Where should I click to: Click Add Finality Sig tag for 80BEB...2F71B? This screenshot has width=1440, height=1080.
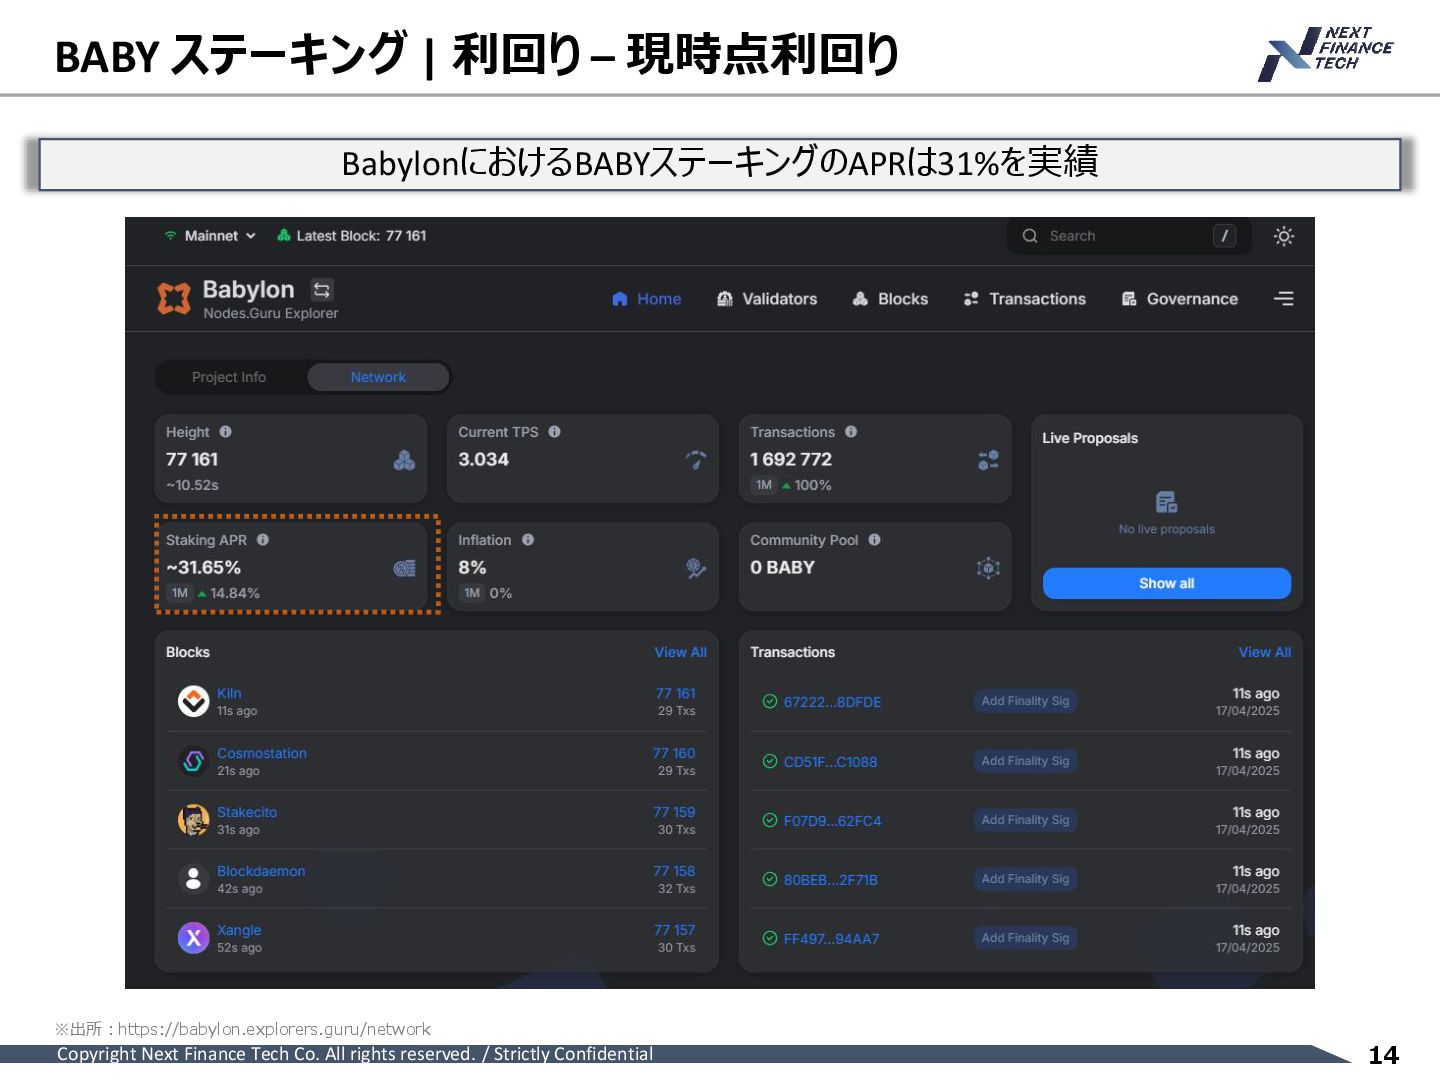pyautogui.click(x=1025, y=879)
